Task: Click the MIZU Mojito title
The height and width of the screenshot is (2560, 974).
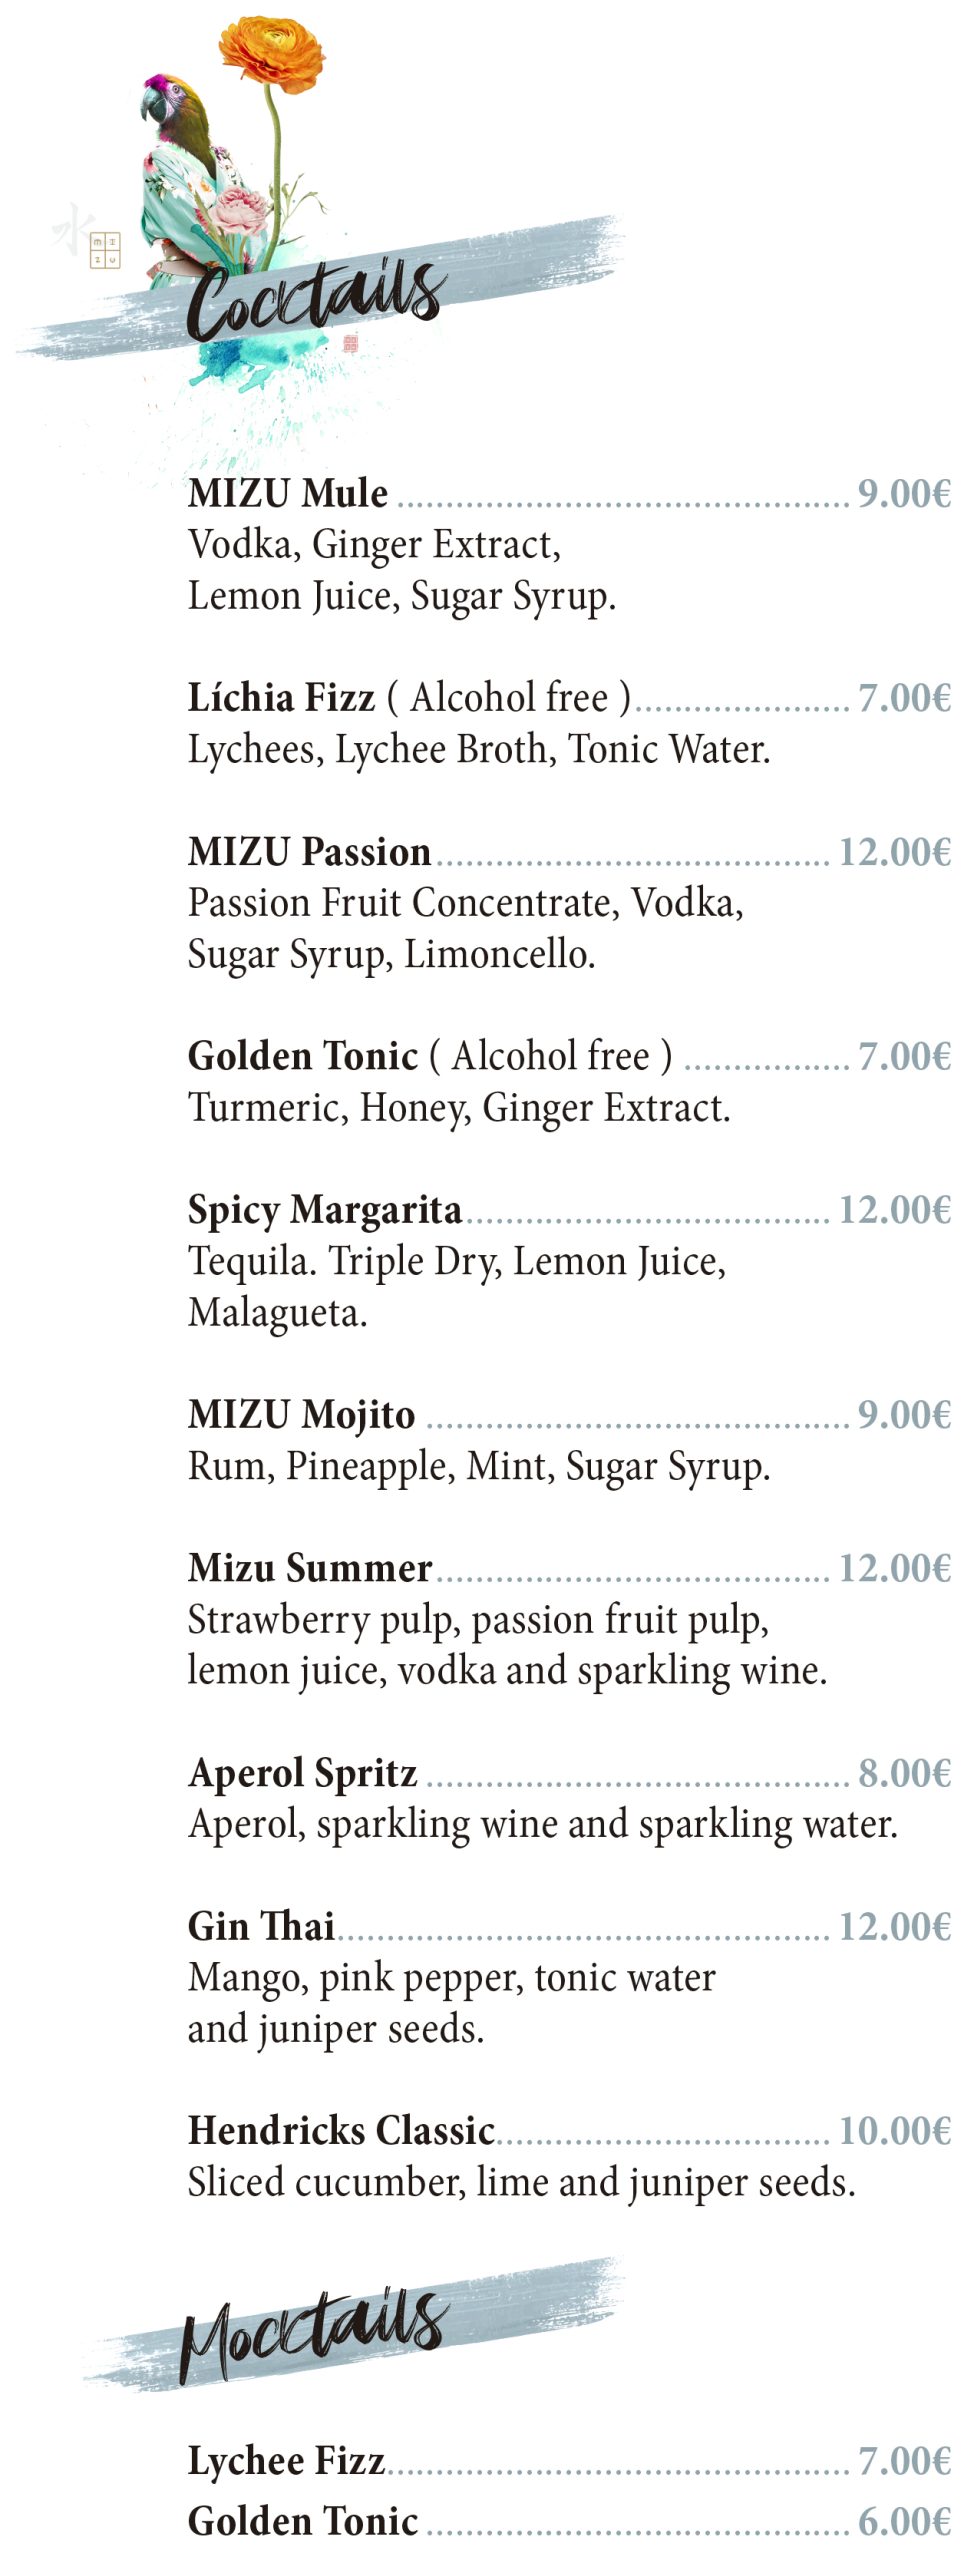Action: [302, 1414]
